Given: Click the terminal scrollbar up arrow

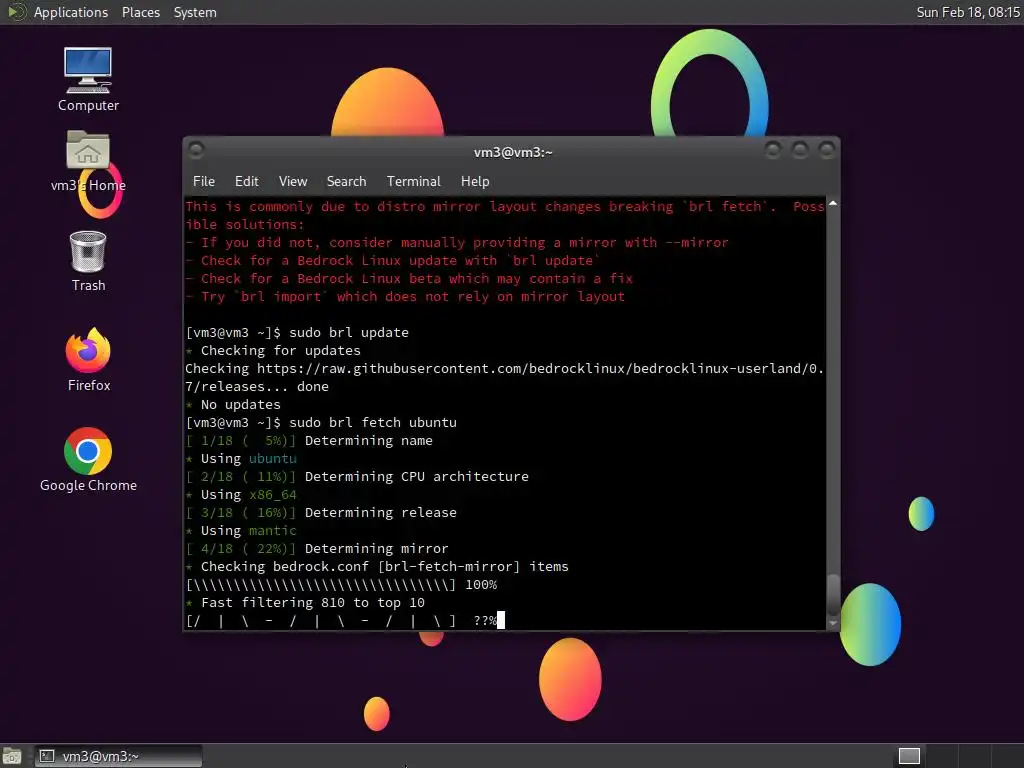Looking at the screenshot, I should (833, 204).
